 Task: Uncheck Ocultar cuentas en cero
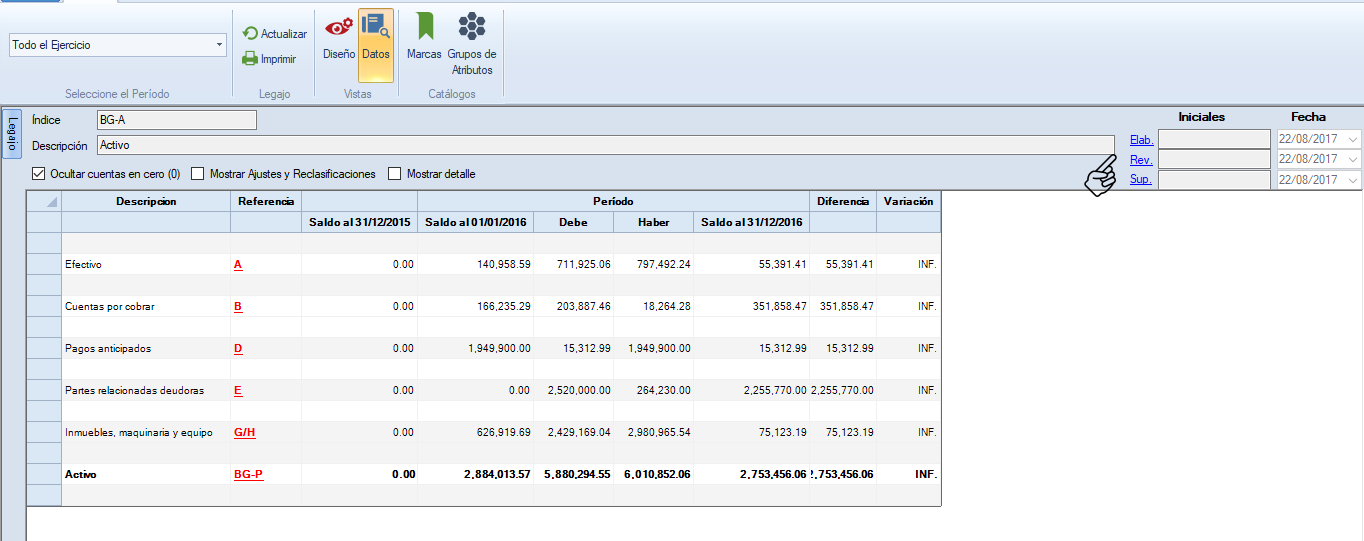(x=39, y=174)
